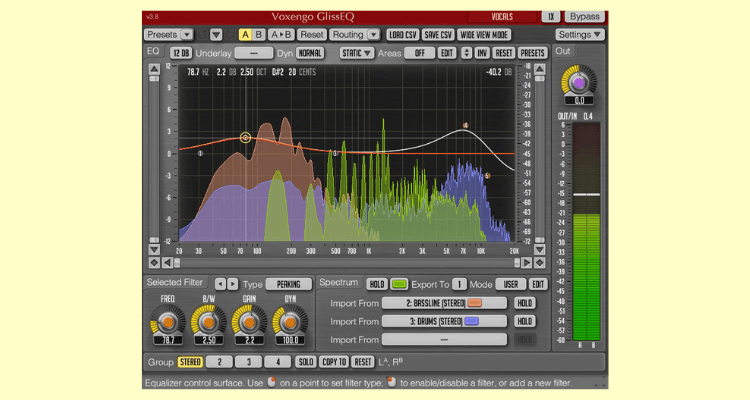This screenshot has height=400, width=750.
Task: Click the right vertical scroll down arrow
Action: click(x=540, y=249)
